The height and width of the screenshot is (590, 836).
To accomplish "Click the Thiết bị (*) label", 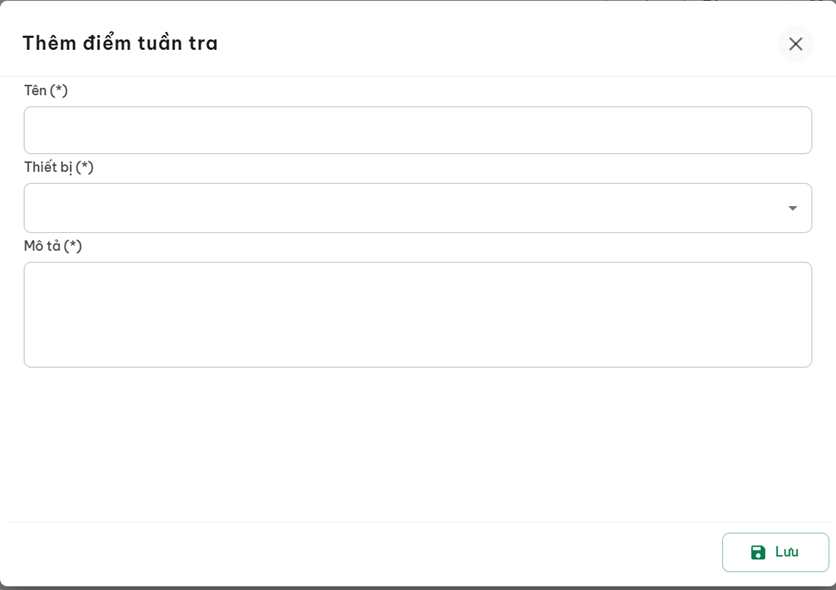I will [59, 167].
